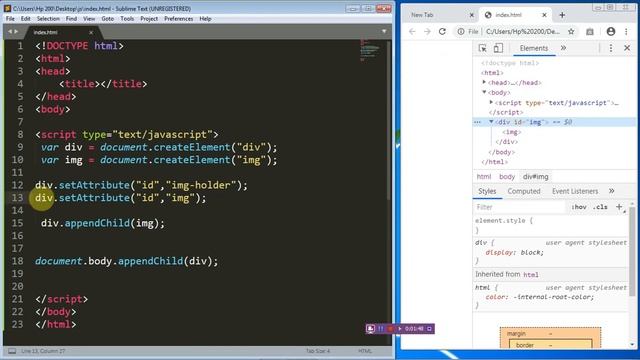Click the DevTools styles pane scrollbar
640x360 pixels.
pos(632,251)
